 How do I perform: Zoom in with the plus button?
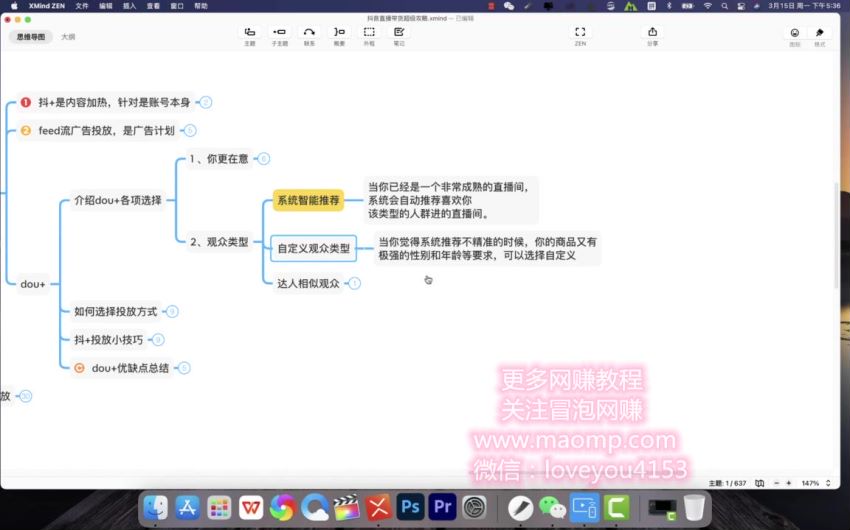(x=789, y=483)
